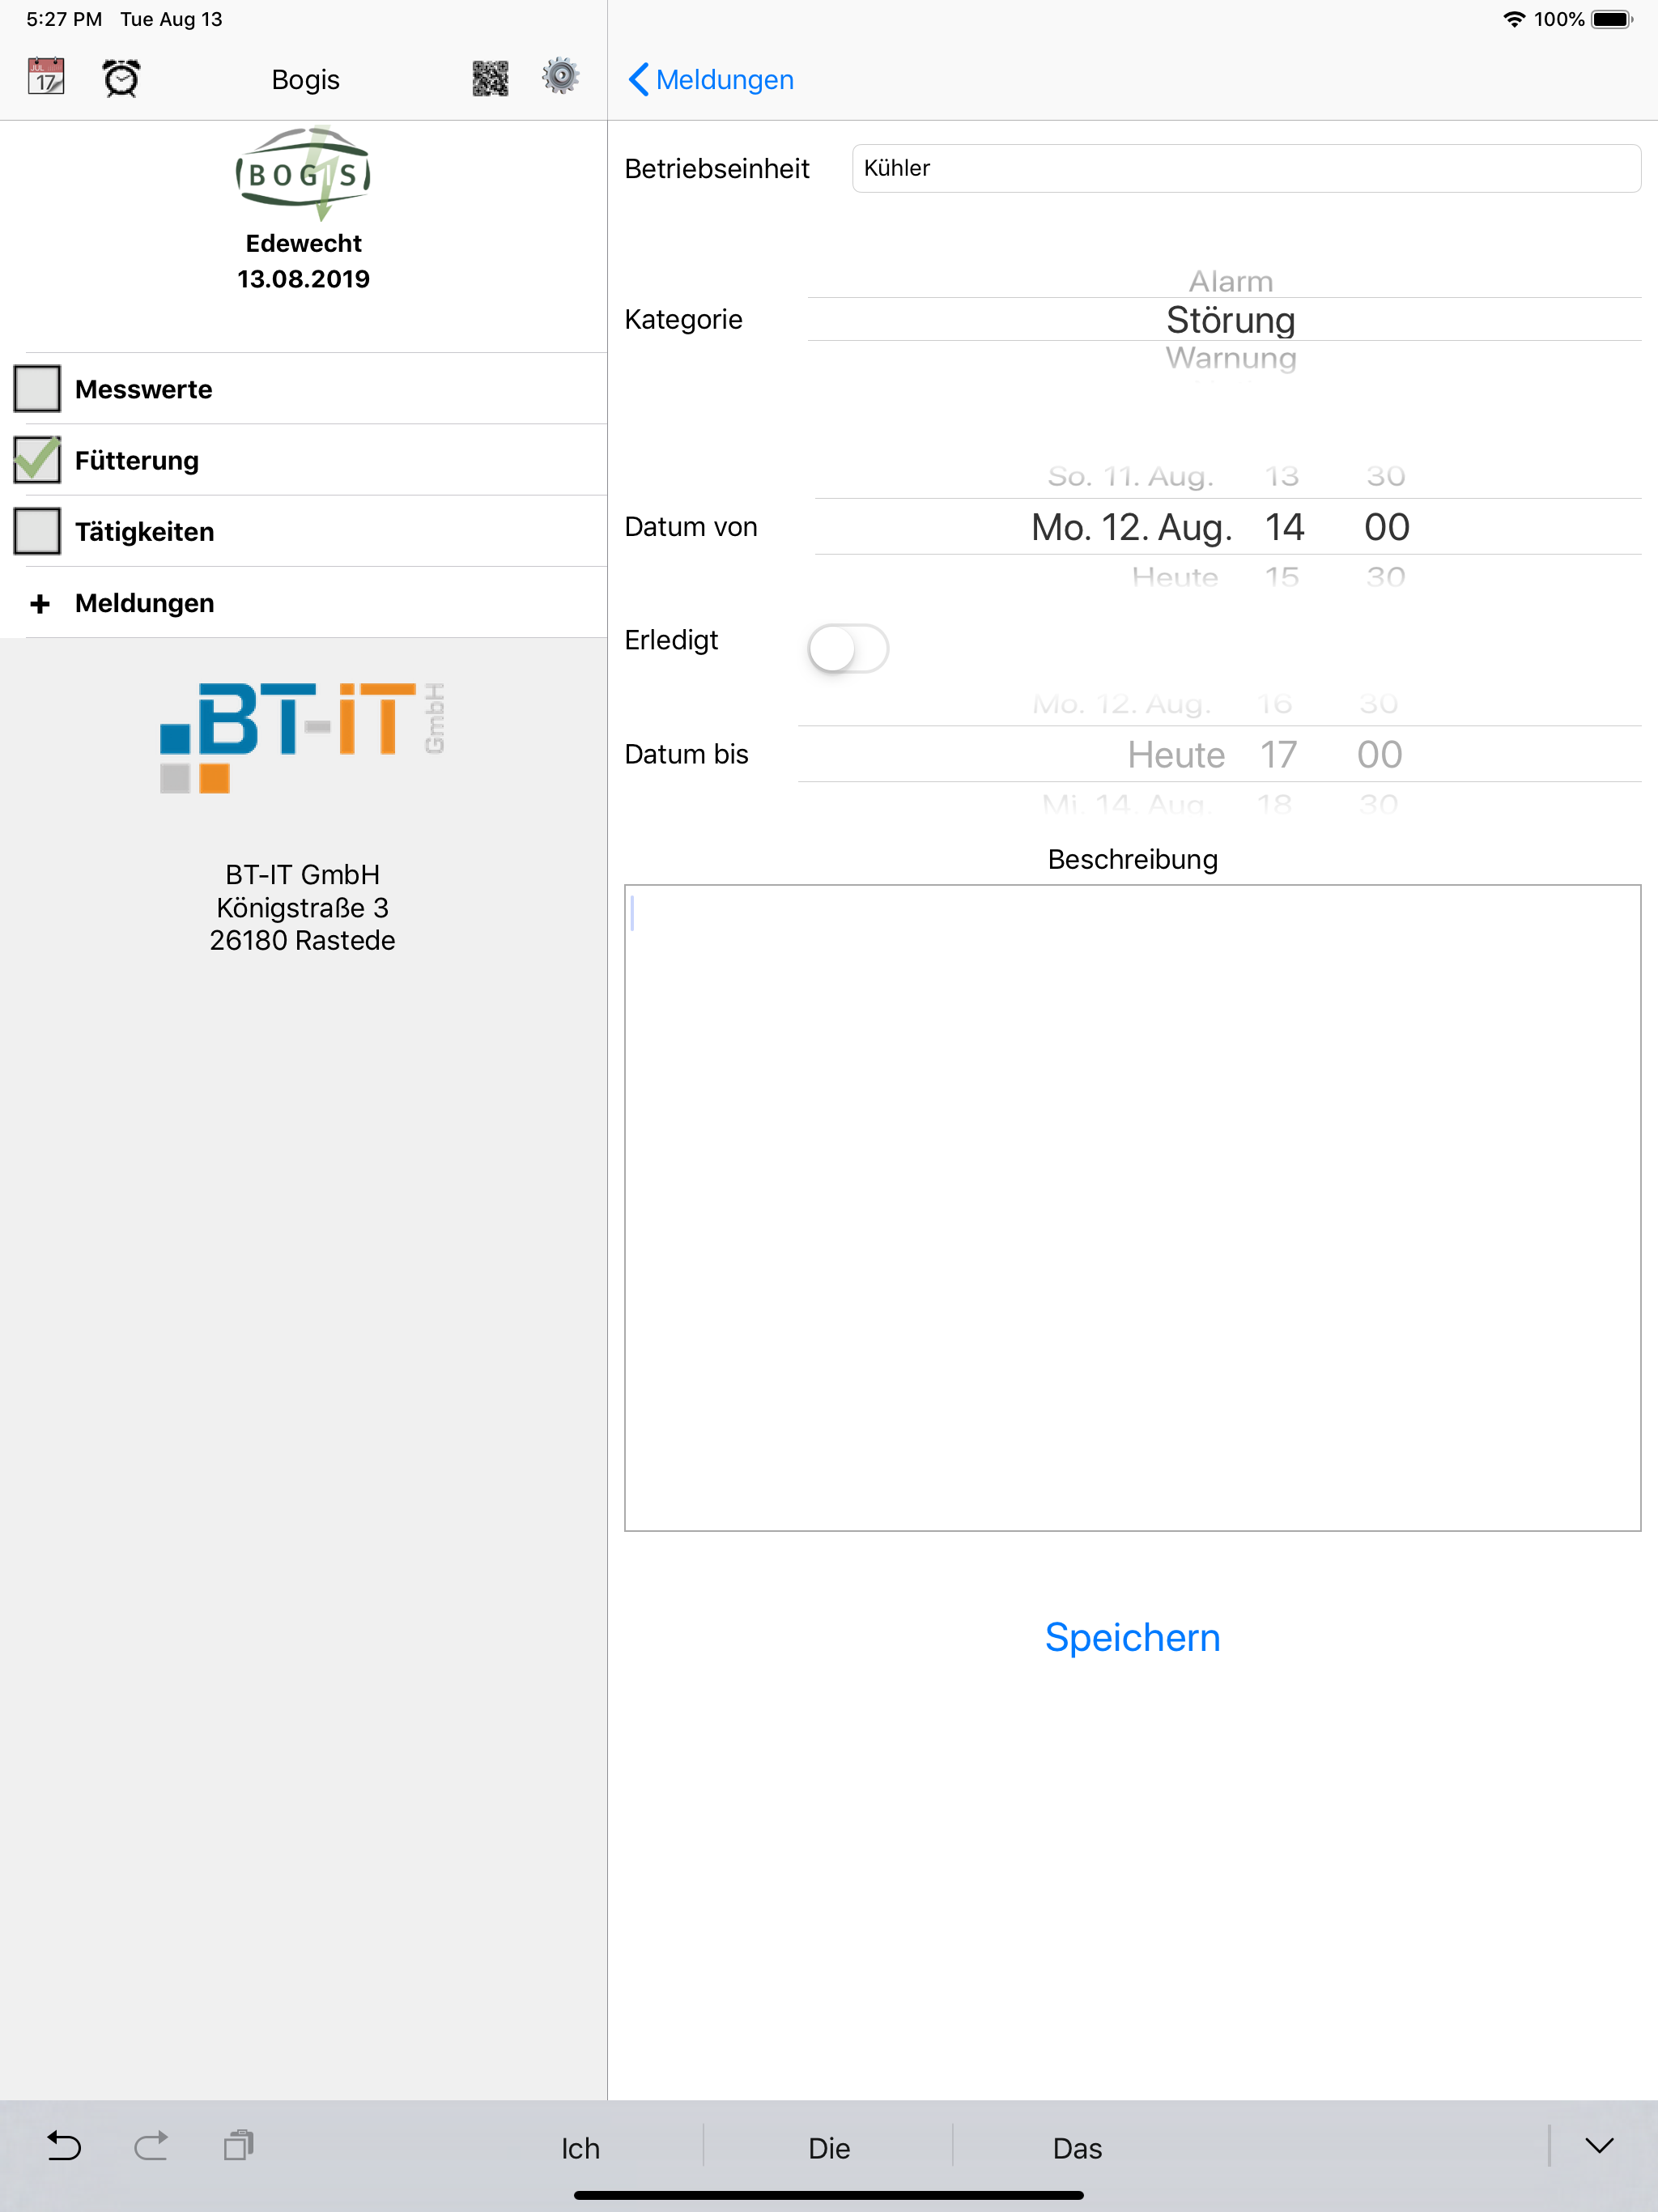1658x2212 pixels.
Task: Tap the keyboard redo icon
Action: [151, 2146]
